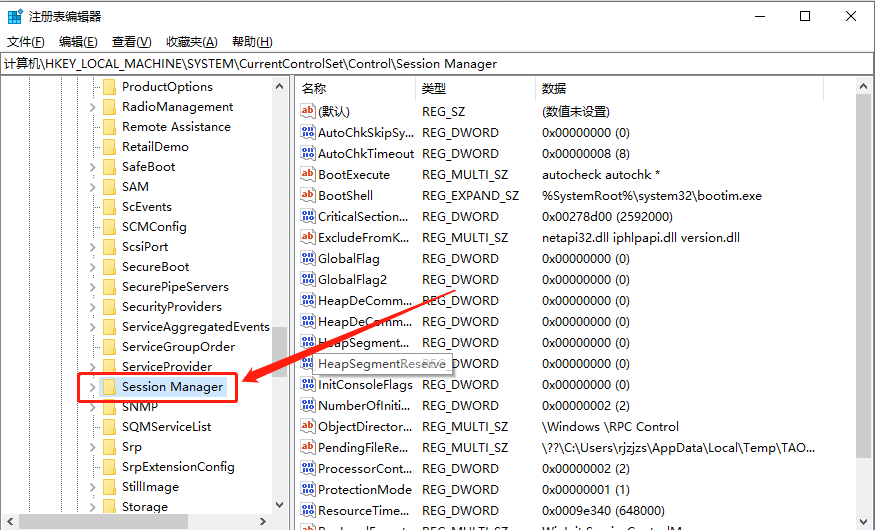Select the RetailDemo folder icon
Screen dimensions: 875x530
(109, 147)
